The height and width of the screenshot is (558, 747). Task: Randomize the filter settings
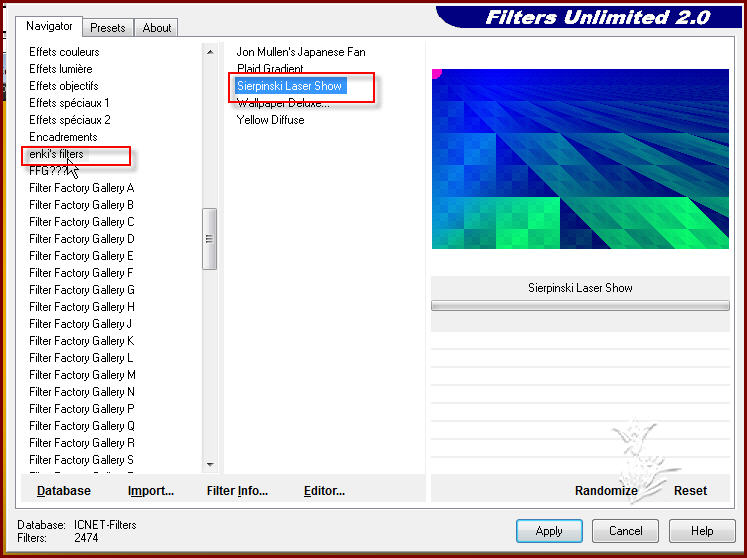tap(606, 491)
